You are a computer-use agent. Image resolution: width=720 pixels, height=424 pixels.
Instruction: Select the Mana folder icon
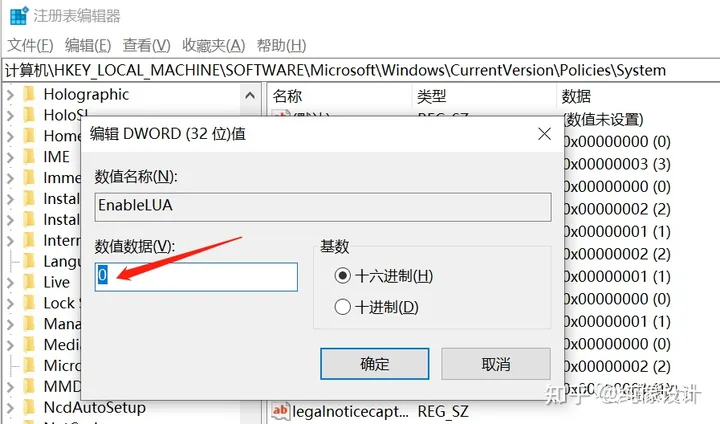29,323
